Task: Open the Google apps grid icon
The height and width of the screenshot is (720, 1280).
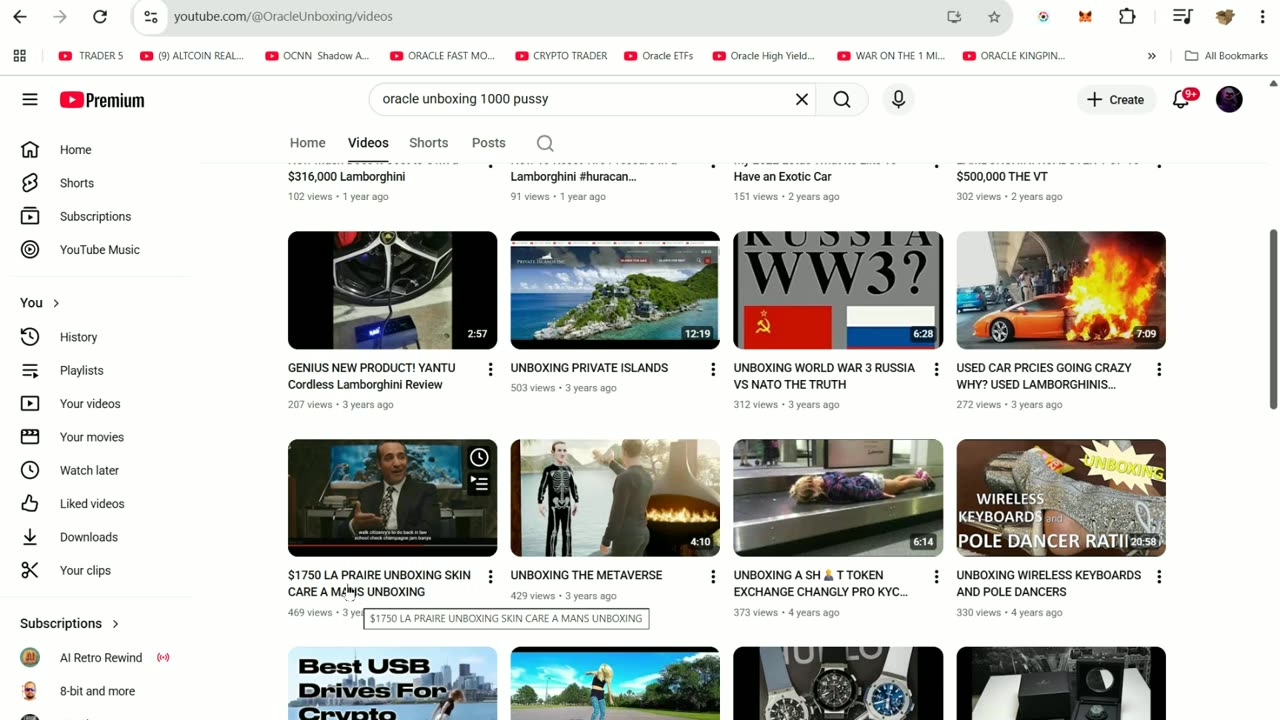Action: point(19,56)
